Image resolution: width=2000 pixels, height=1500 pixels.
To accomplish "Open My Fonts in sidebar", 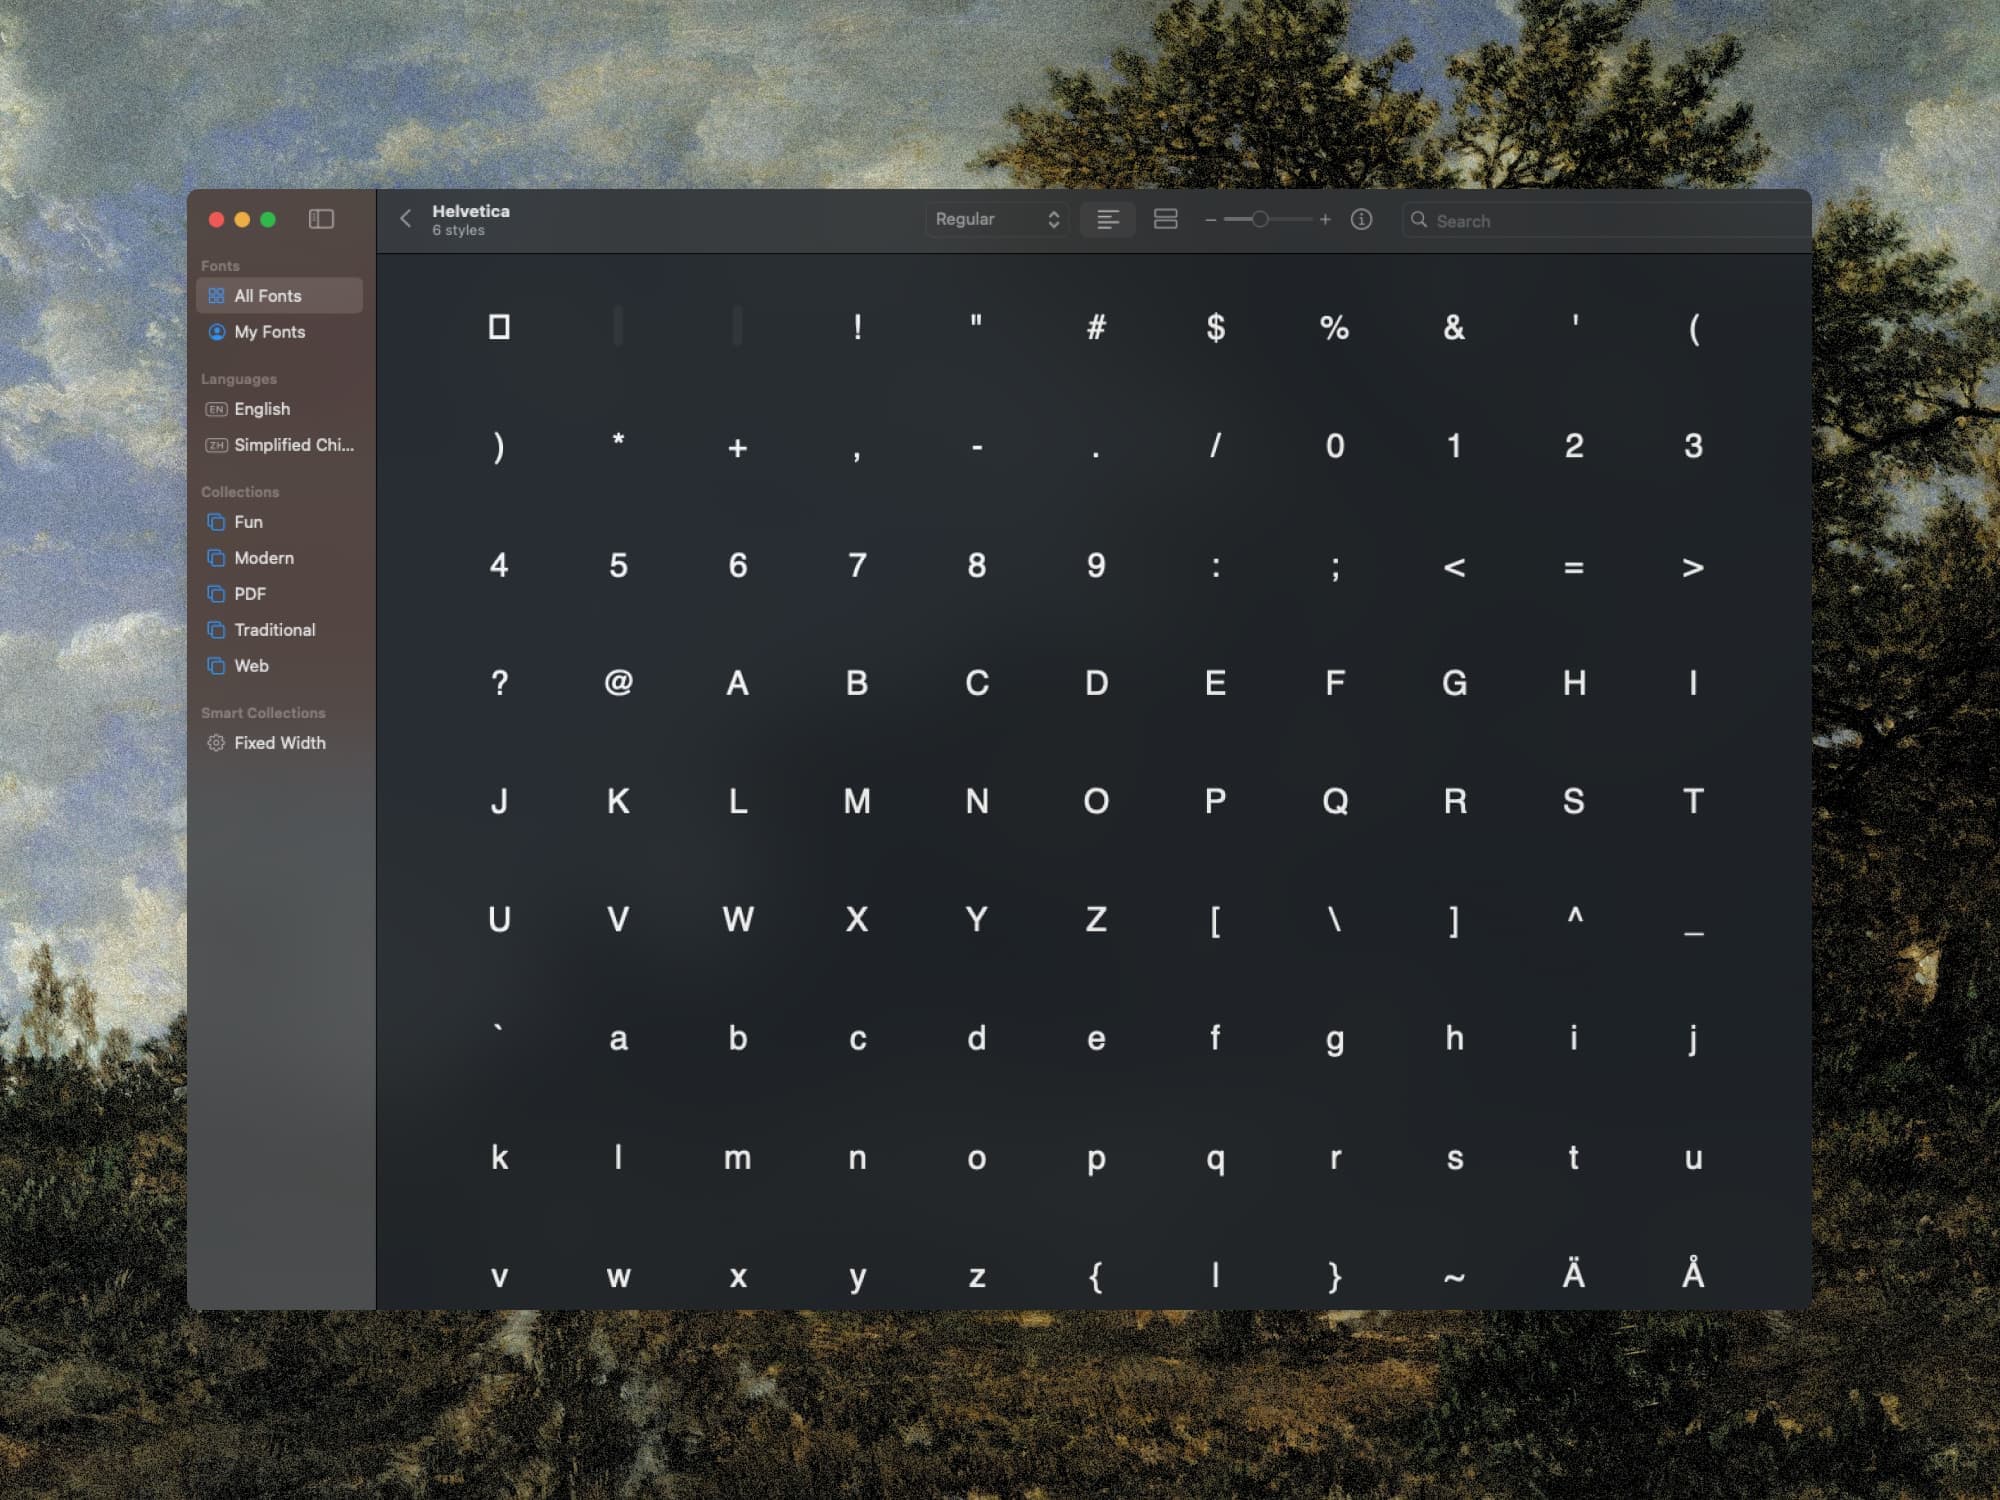I will coord(269,332).
